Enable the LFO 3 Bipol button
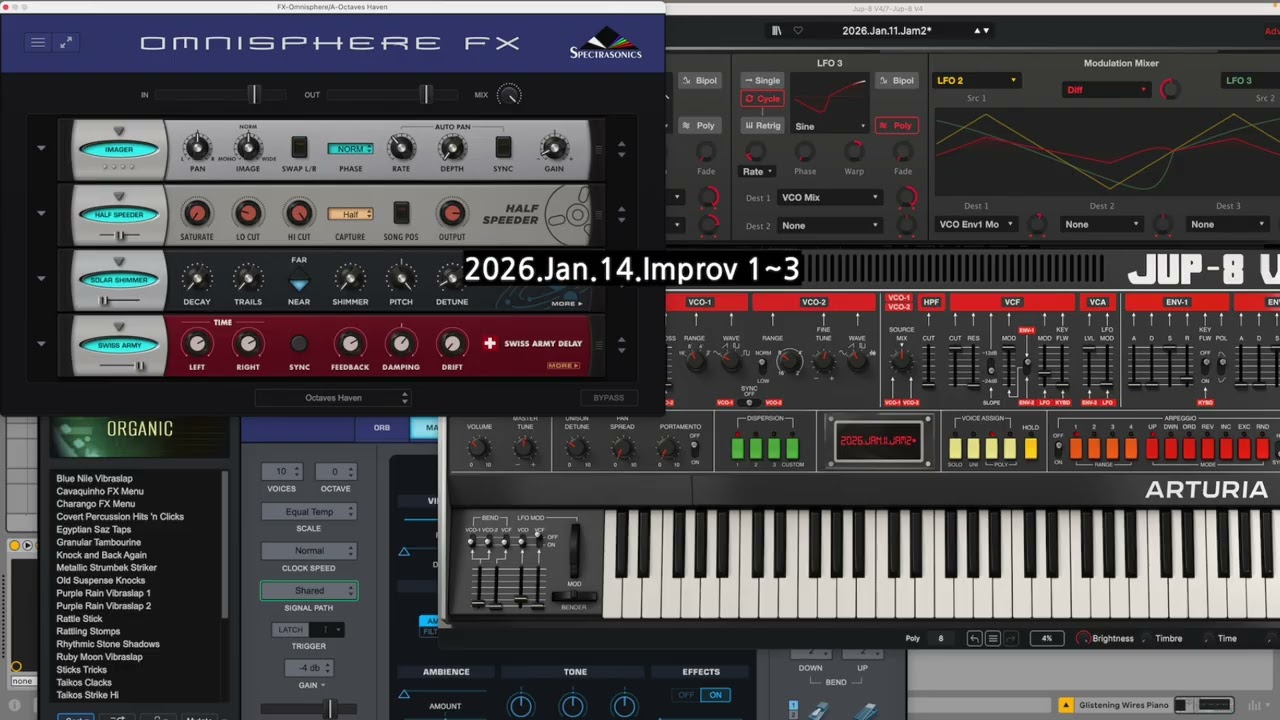Image resolution: width=1280 pixels, height=720 pixels. [897, 80]
